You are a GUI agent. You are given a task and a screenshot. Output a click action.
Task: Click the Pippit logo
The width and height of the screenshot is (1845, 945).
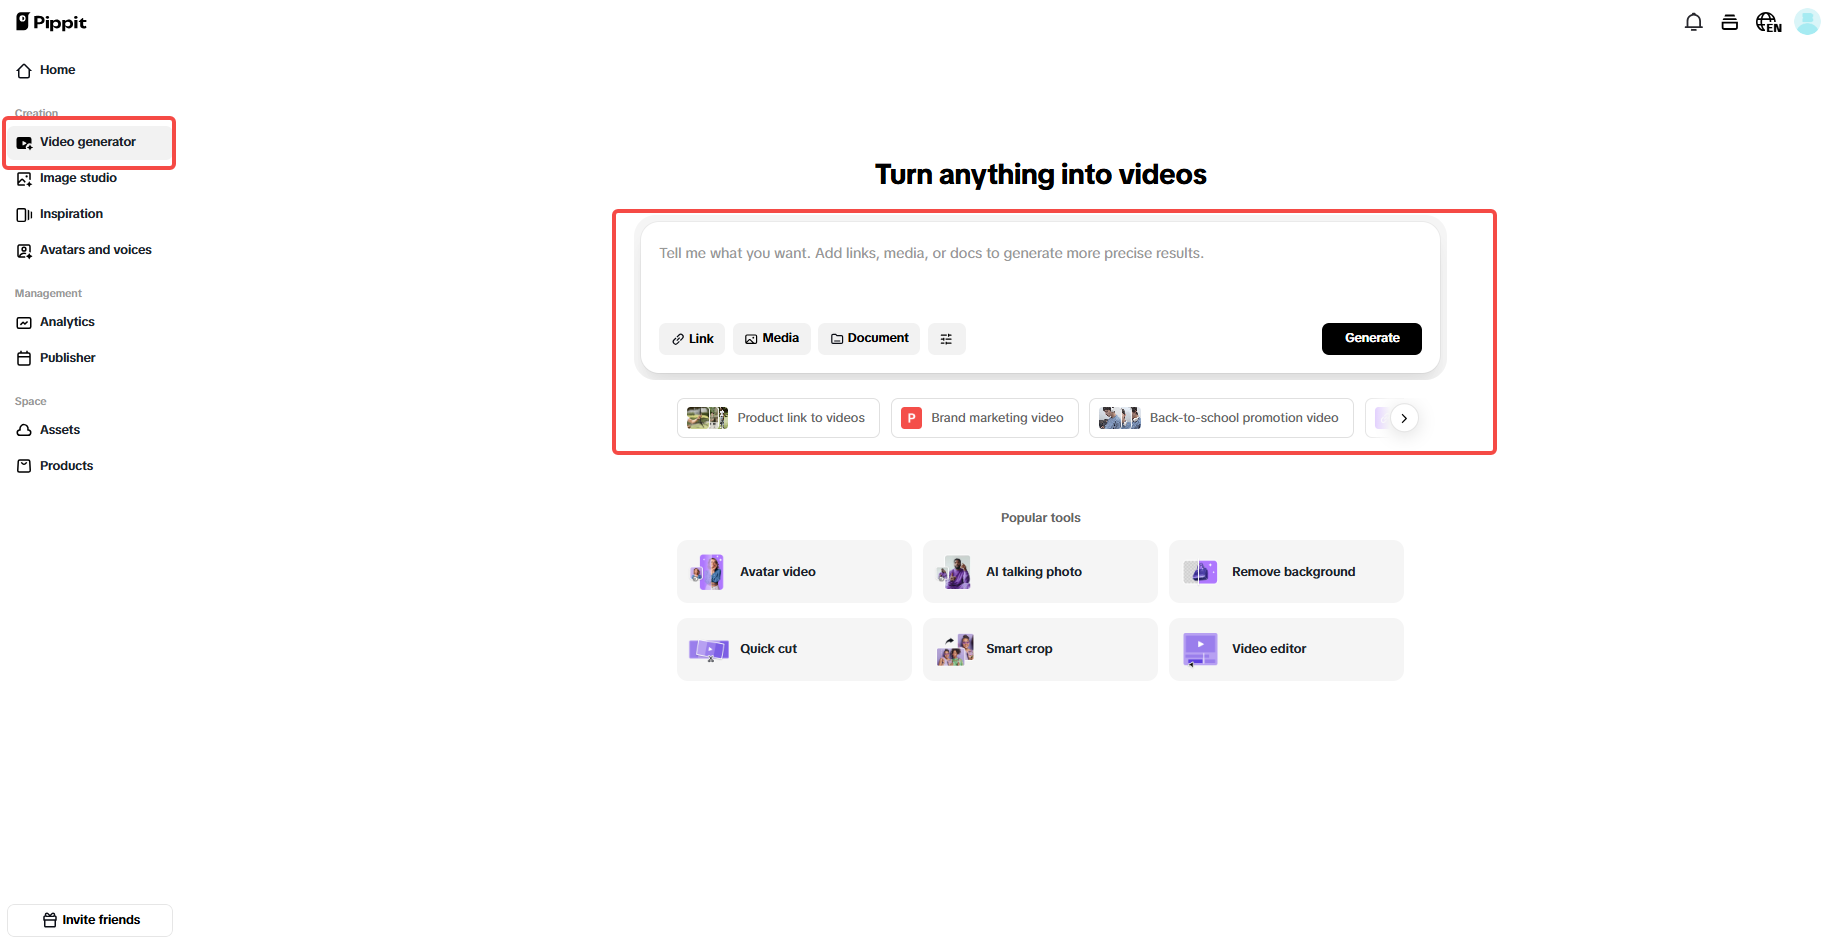pyautogui.click(x=51, y=22)
